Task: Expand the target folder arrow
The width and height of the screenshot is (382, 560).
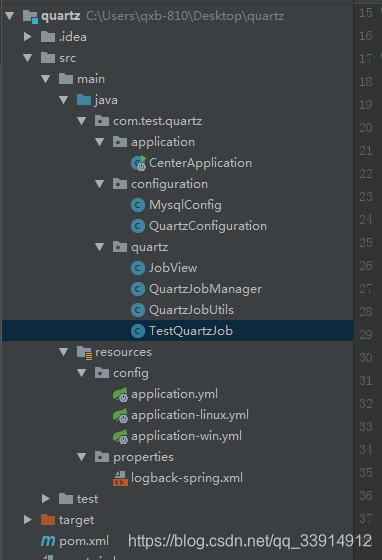Action: point(27,520)
